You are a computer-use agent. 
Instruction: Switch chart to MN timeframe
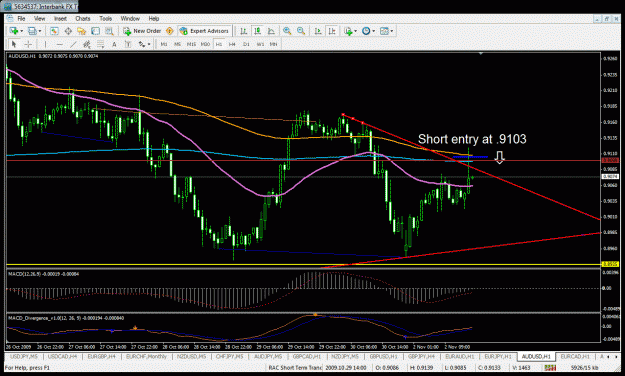pyautogui.click(x=273, y=44)
